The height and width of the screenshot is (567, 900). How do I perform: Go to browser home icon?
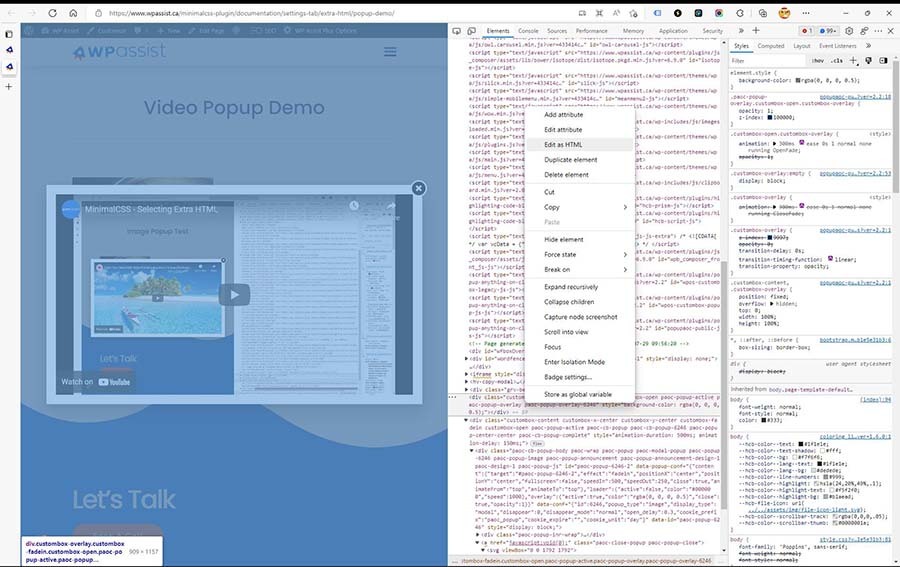73,13
